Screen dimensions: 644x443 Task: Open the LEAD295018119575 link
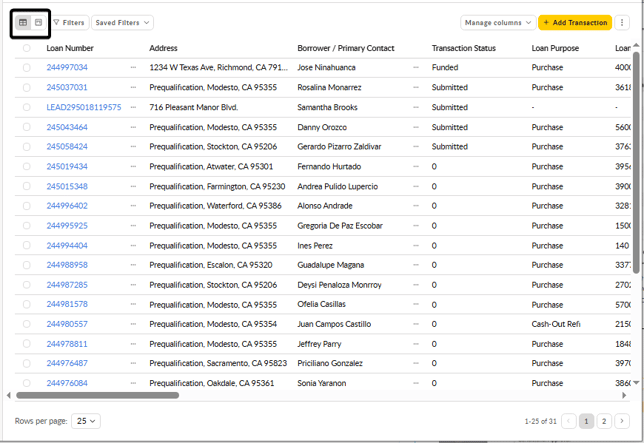point(84,107)
